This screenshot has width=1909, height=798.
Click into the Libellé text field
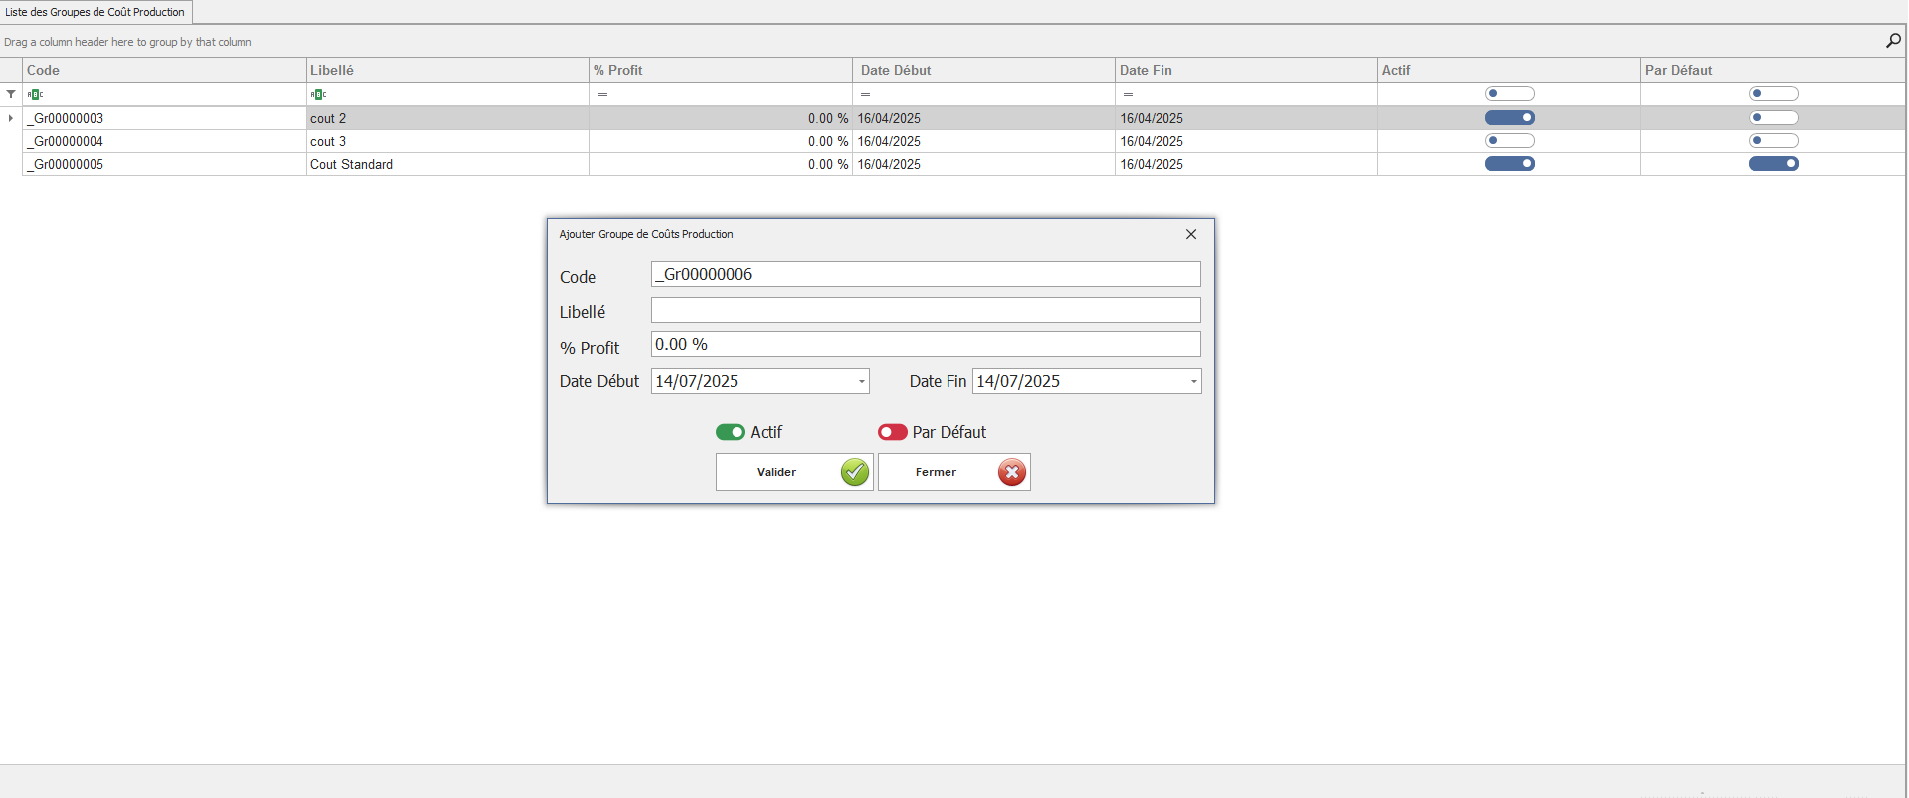(x=925, y=310)
